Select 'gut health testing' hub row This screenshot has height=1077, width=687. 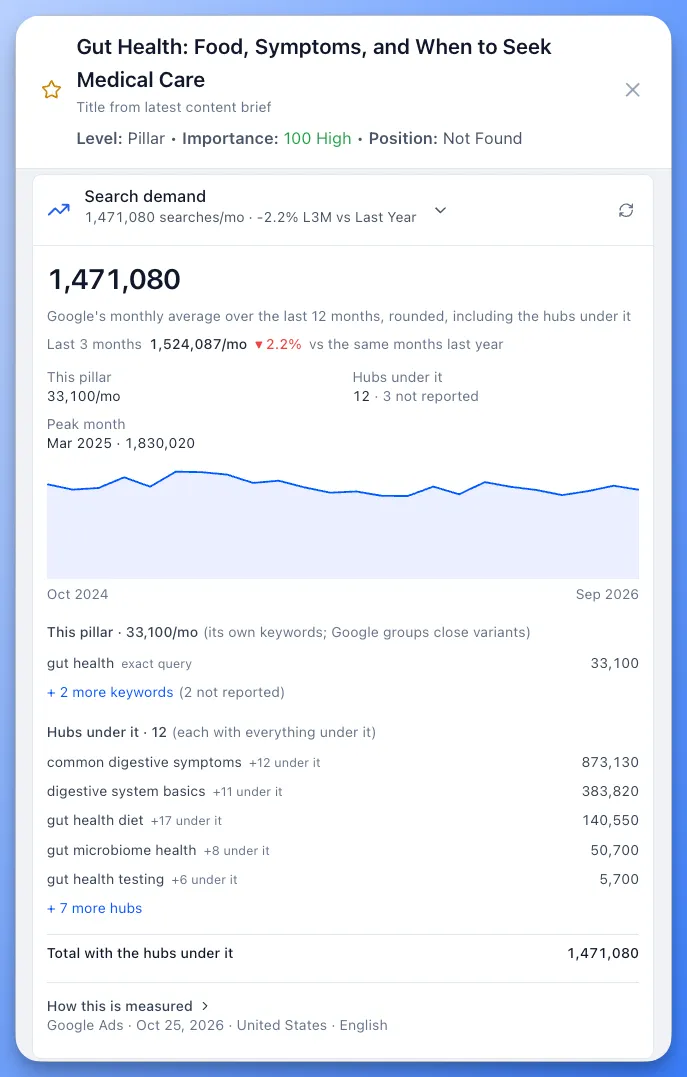pyautogui.click(x=343, y=879)
